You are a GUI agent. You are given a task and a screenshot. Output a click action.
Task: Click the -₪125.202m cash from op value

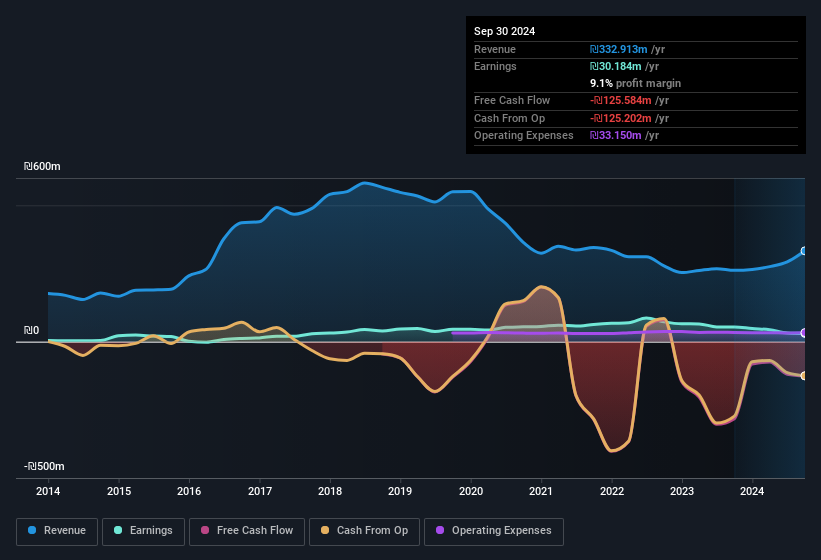(x=620, y=118)
